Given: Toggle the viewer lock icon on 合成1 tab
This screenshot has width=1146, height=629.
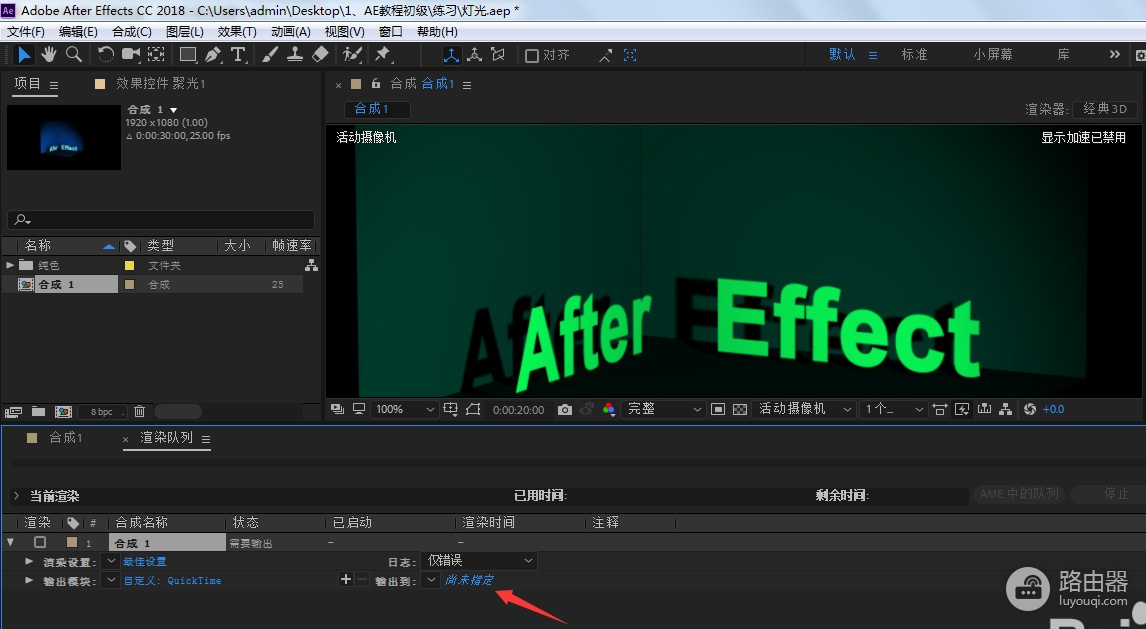Looking at the screenshot, I should coord(376,83).
